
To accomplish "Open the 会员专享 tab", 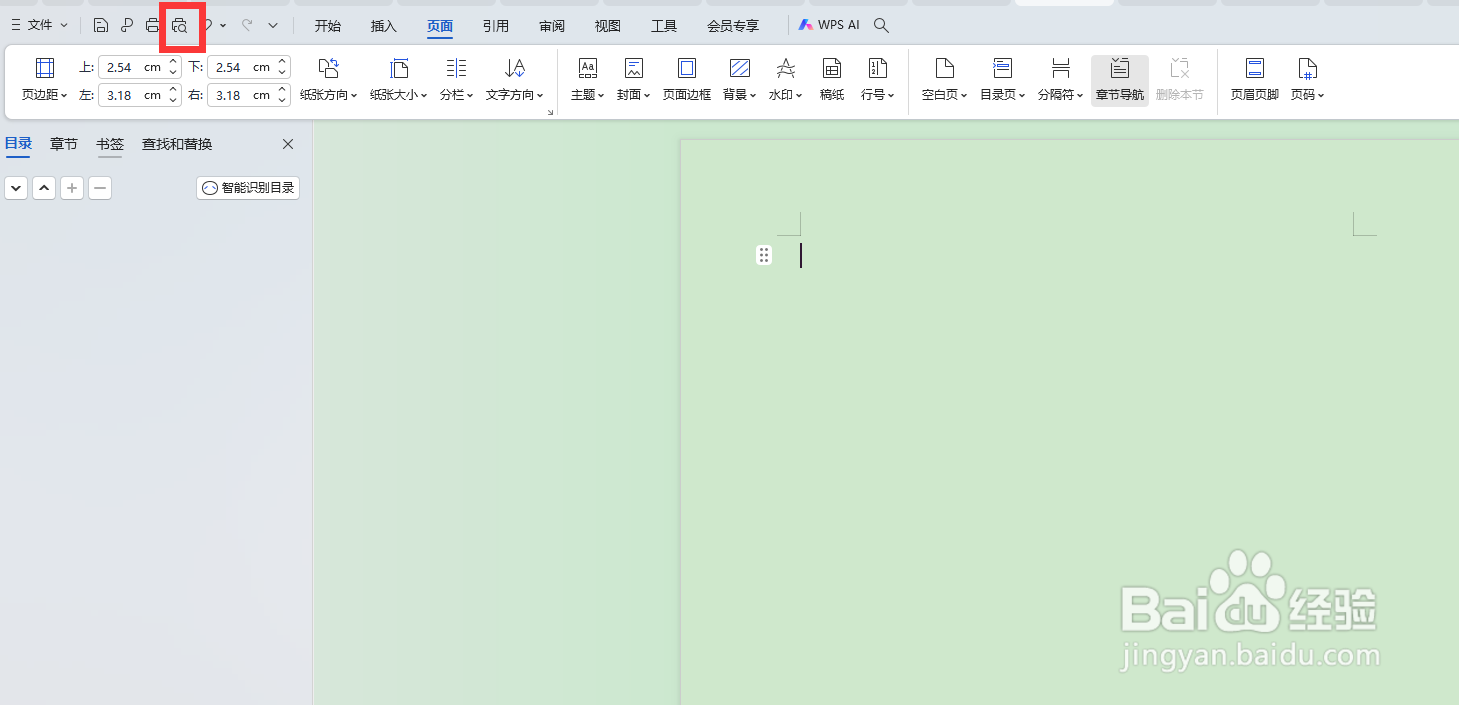I will (733, 26).
